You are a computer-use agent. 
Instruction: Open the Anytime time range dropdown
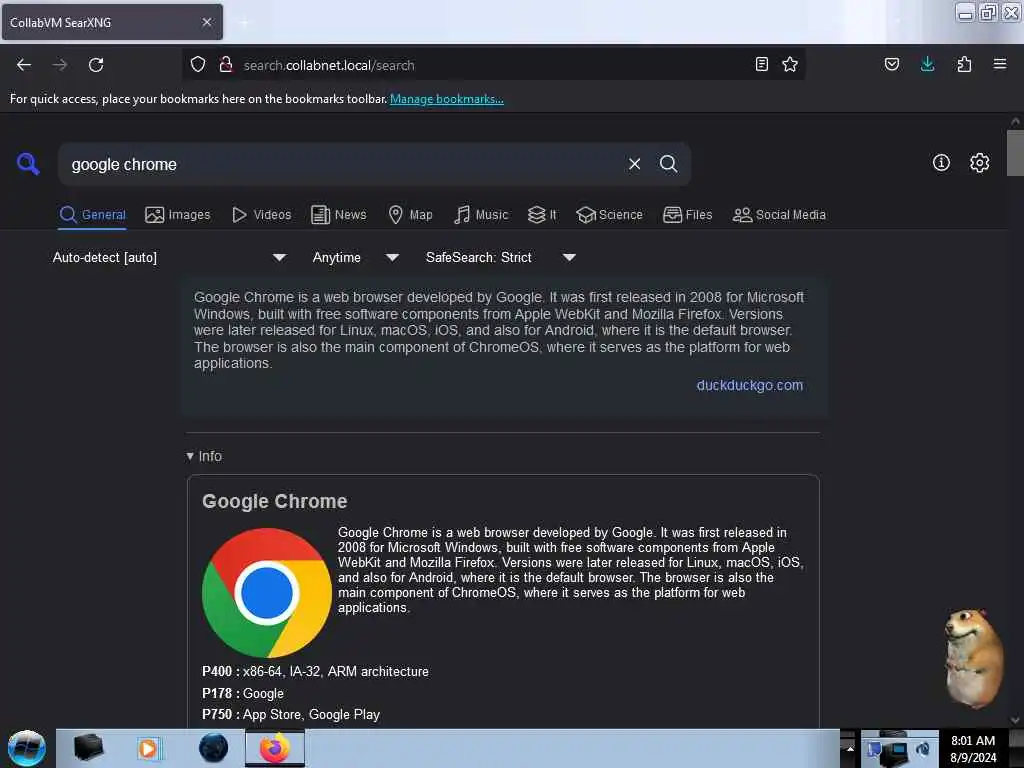click(x=355, y=257)
